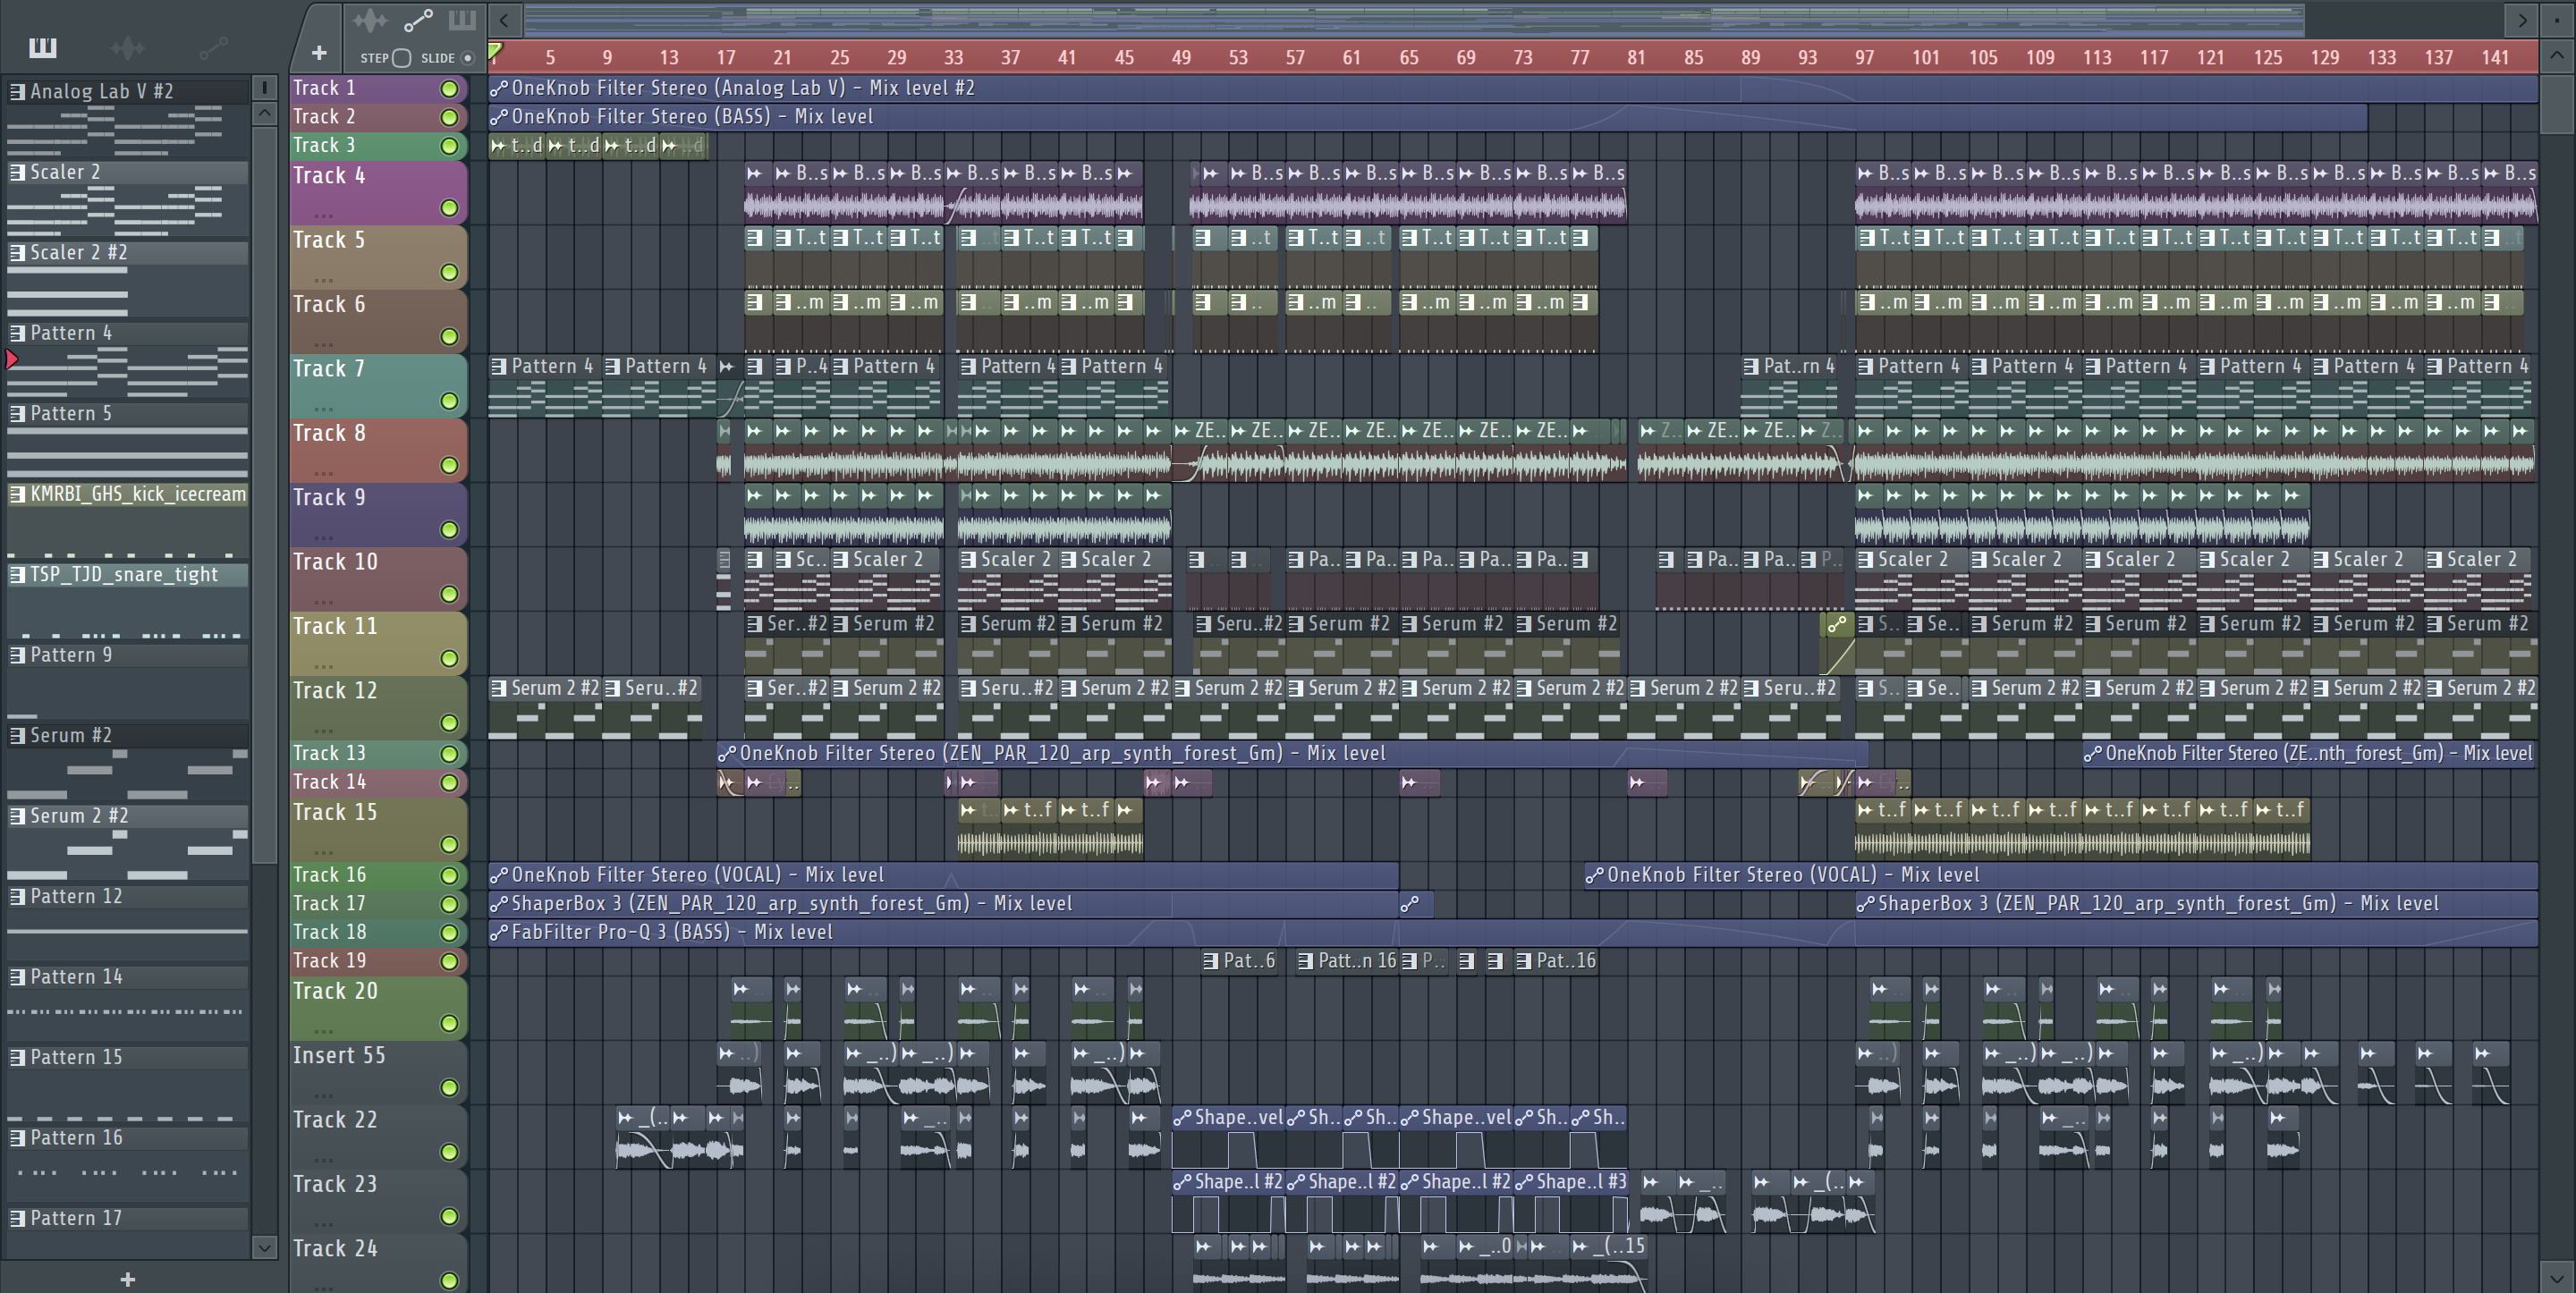Click the small automation icon on Track 17
Viewport: 2576px width, 1293px height.
pos(1410,904)
